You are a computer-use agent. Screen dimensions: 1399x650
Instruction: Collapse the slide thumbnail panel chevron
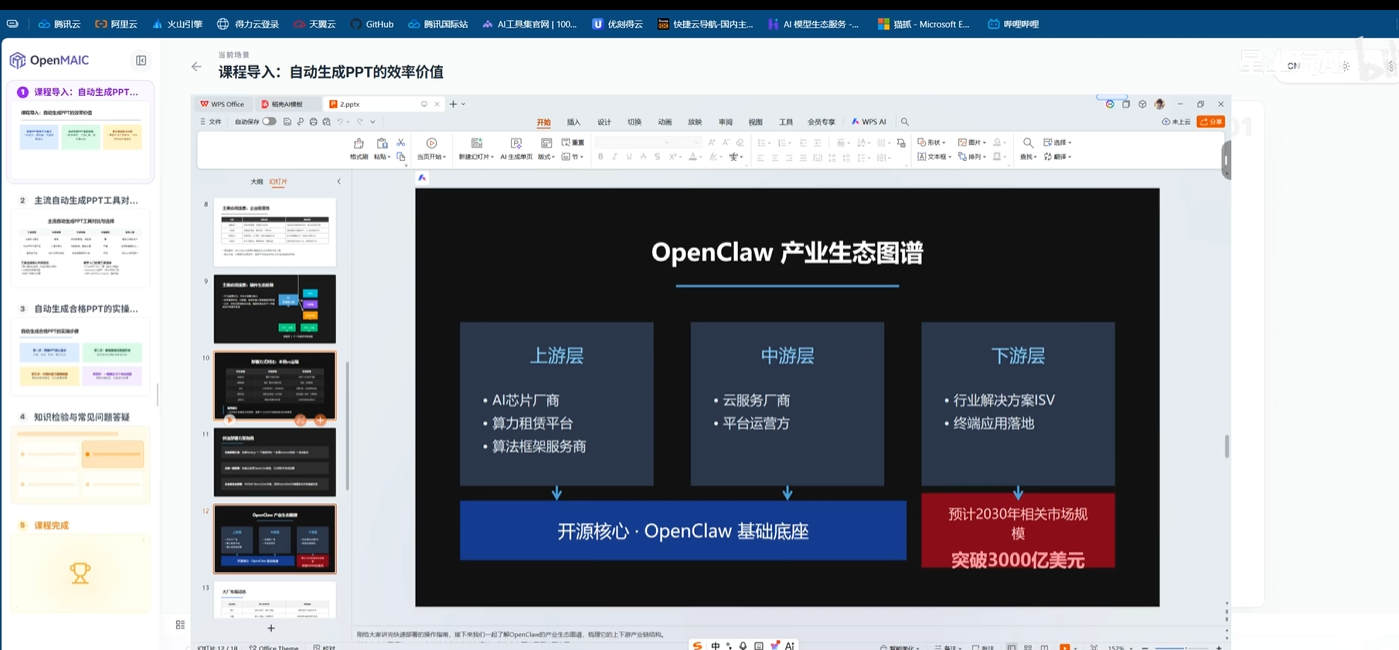click(x=338, y=182)
